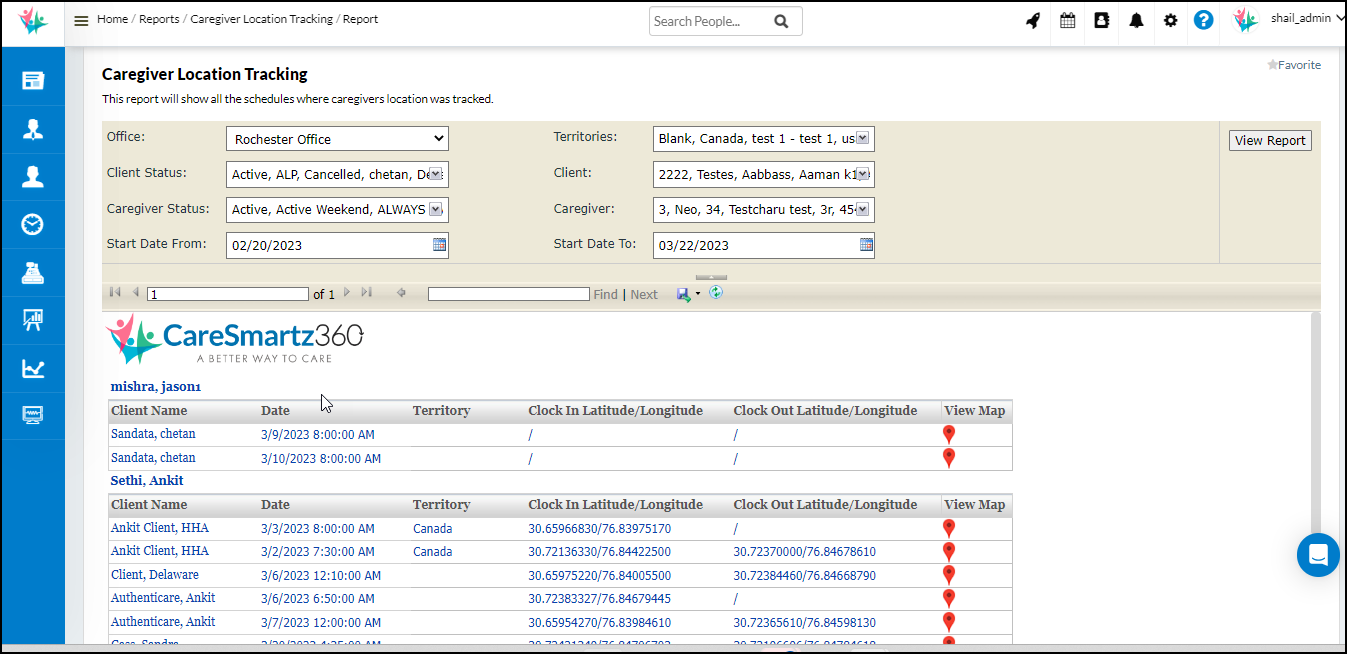
Task: Open the rocket quick-launch icon
Action: pyautogui.click(x=1032, y=20)
